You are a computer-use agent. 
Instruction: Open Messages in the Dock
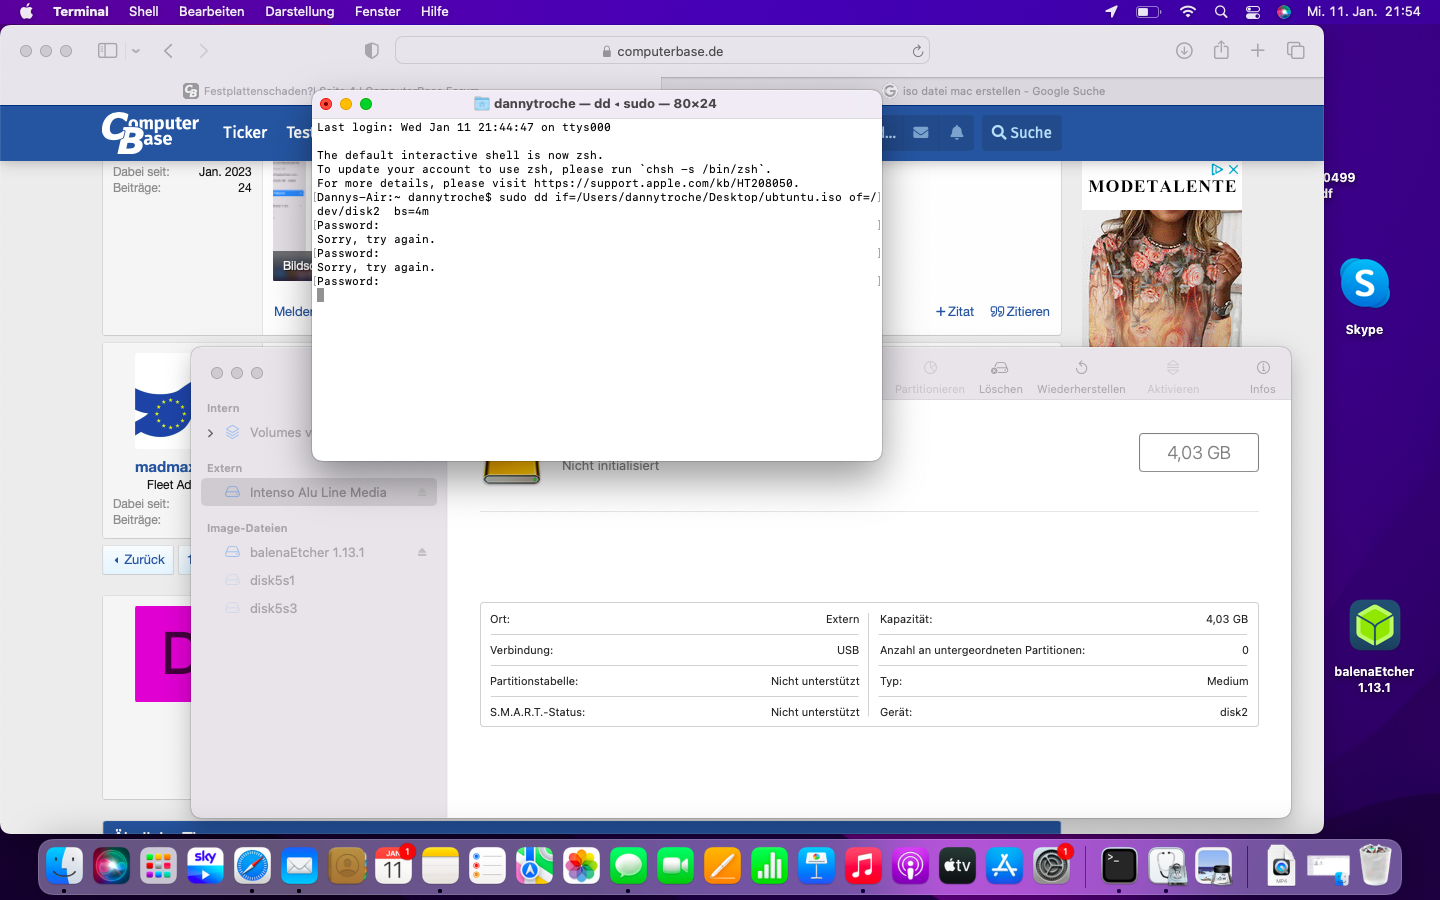click(628, 866)
